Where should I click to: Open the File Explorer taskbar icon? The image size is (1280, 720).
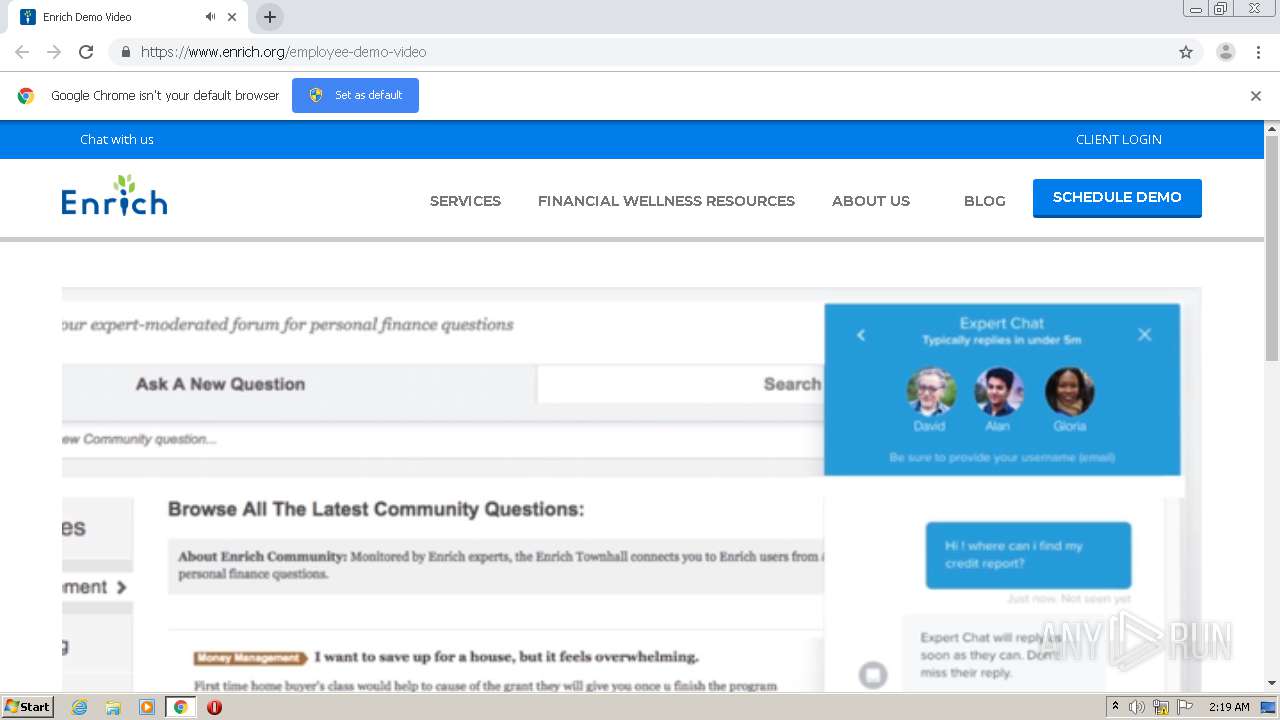(x=113, y=707)
